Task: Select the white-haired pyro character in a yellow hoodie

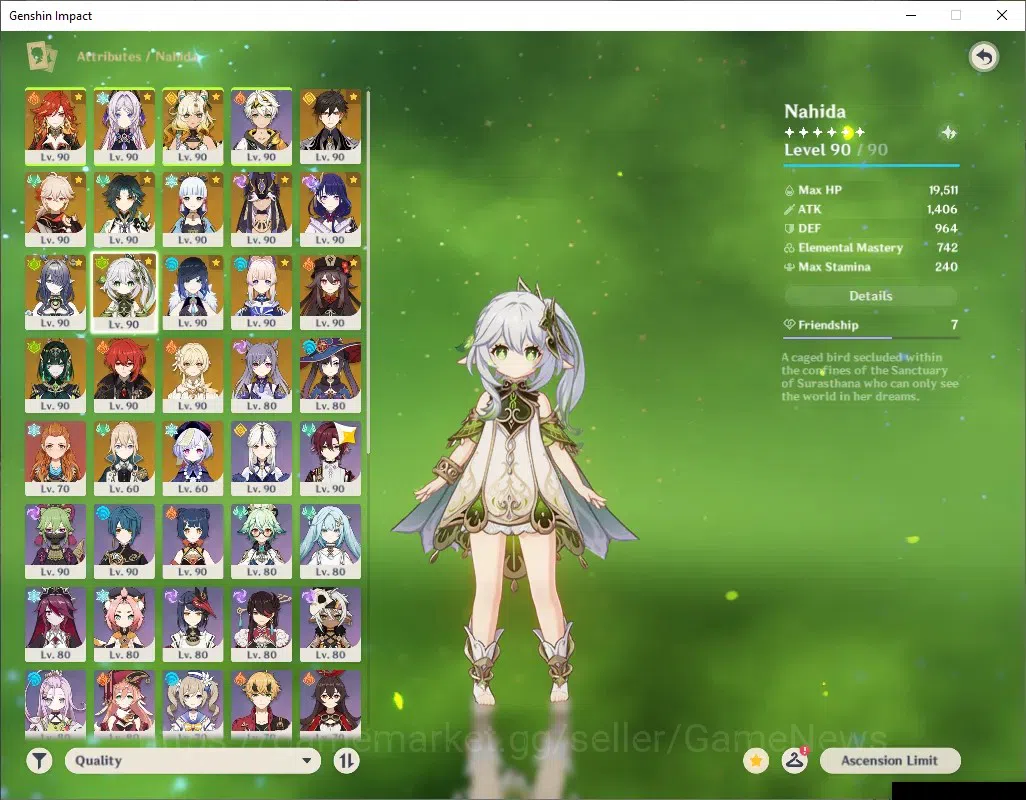Action: click(x=262, y=126)
